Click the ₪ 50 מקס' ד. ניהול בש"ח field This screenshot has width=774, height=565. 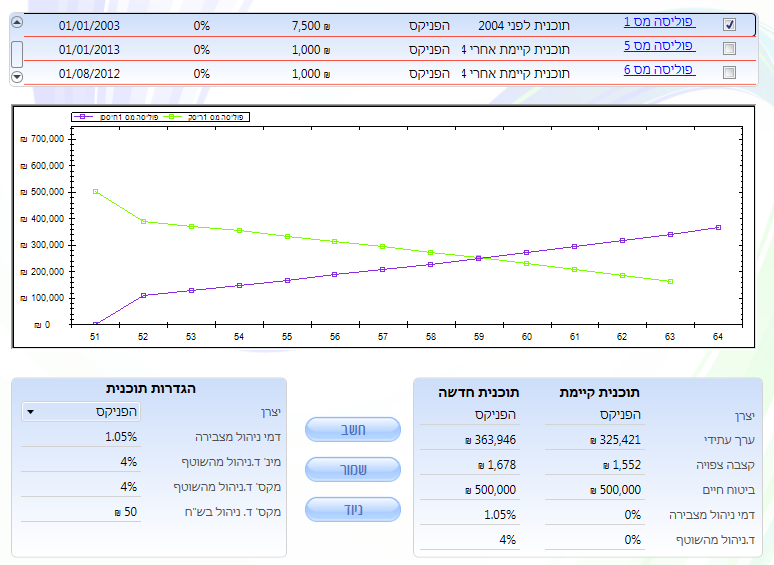tap(81, 512)
